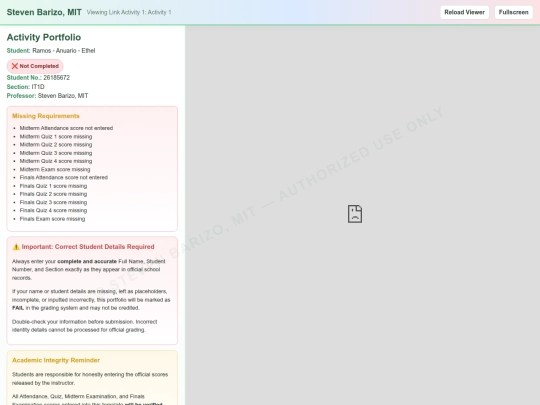Select 'Finals Quiz 1 score missing' item
The height and width of the screenshot is (405, 540).
[x=53, y=186]
